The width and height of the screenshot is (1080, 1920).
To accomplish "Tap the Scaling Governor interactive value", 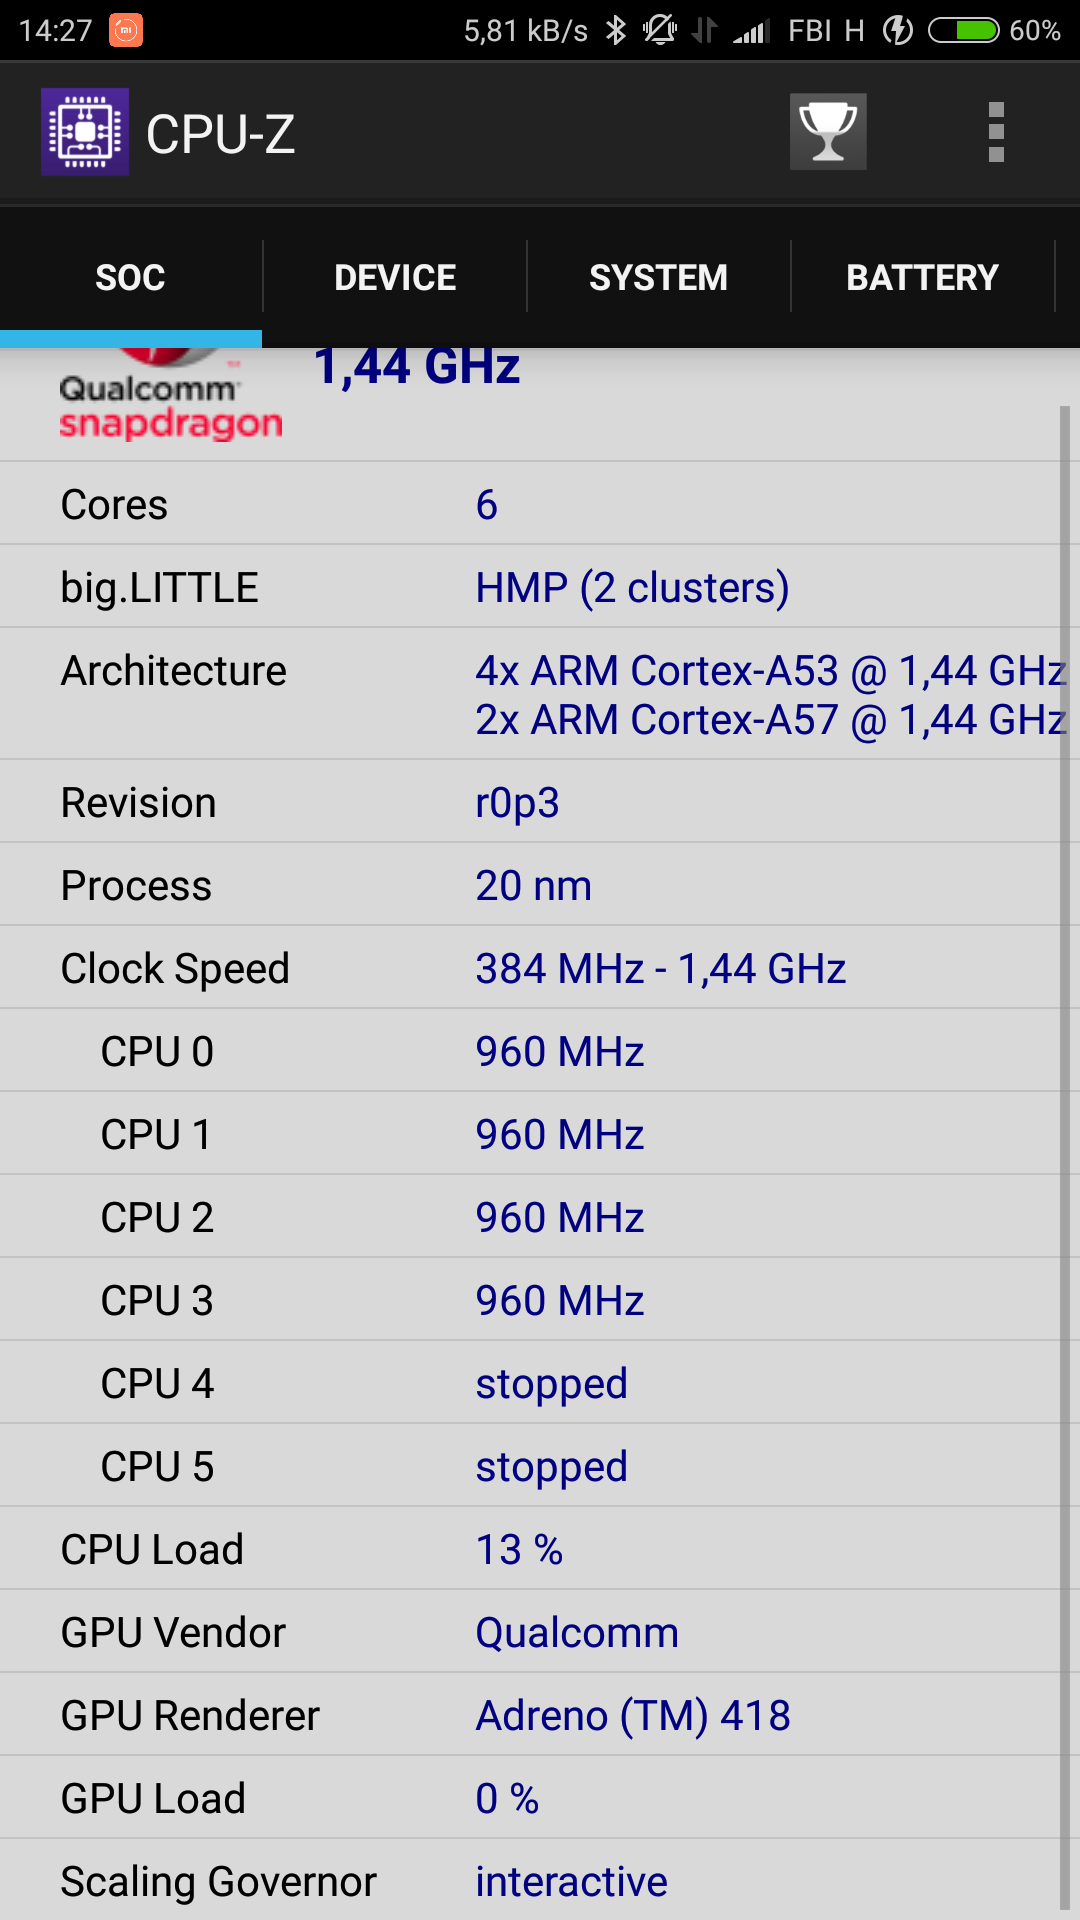I will [x=571, y=1881].
